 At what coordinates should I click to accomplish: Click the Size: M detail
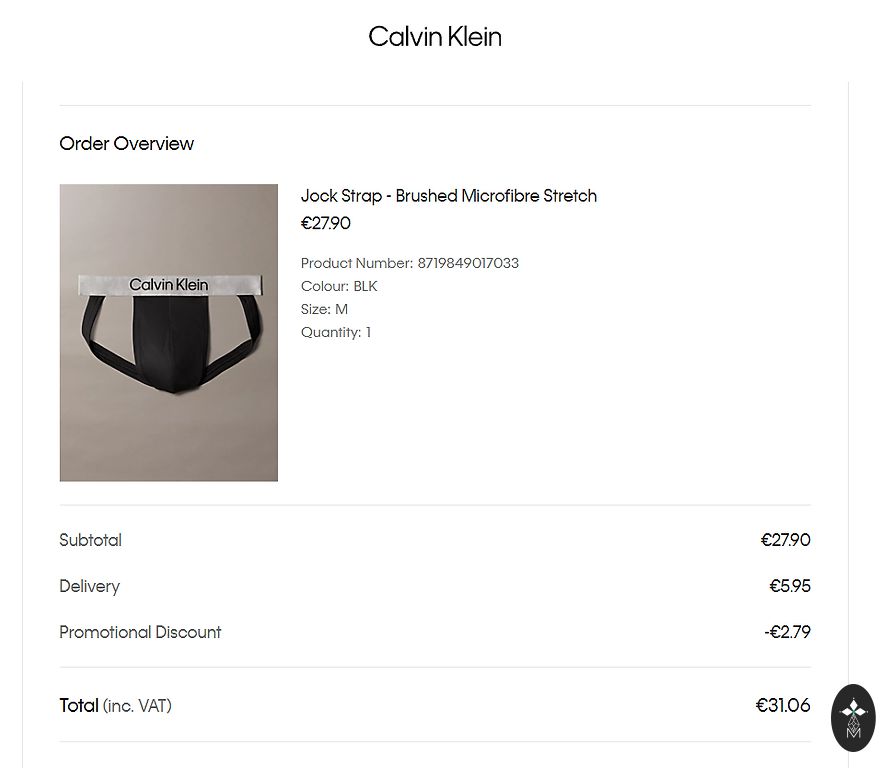324,310
